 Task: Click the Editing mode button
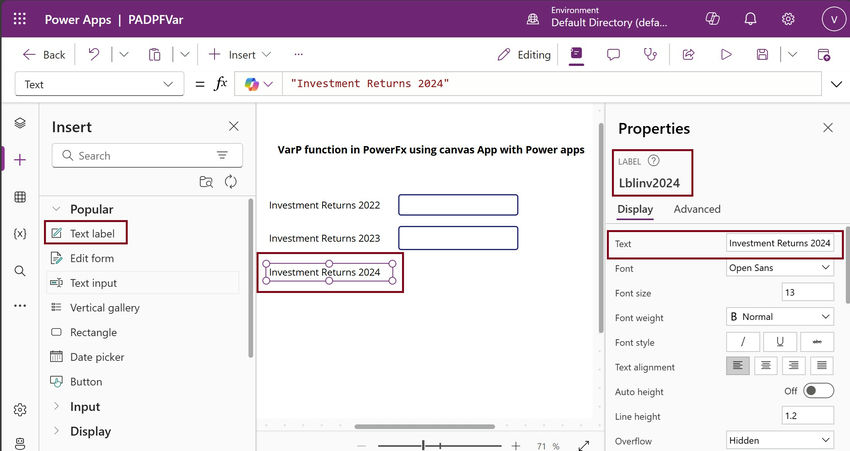click(524, 54)
